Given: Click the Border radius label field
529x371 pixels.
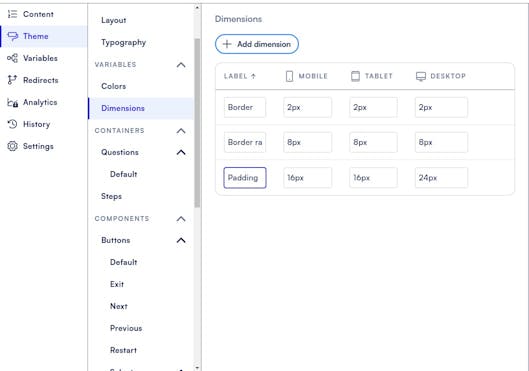Looking at the screenshot, I should tap(245, 142).
